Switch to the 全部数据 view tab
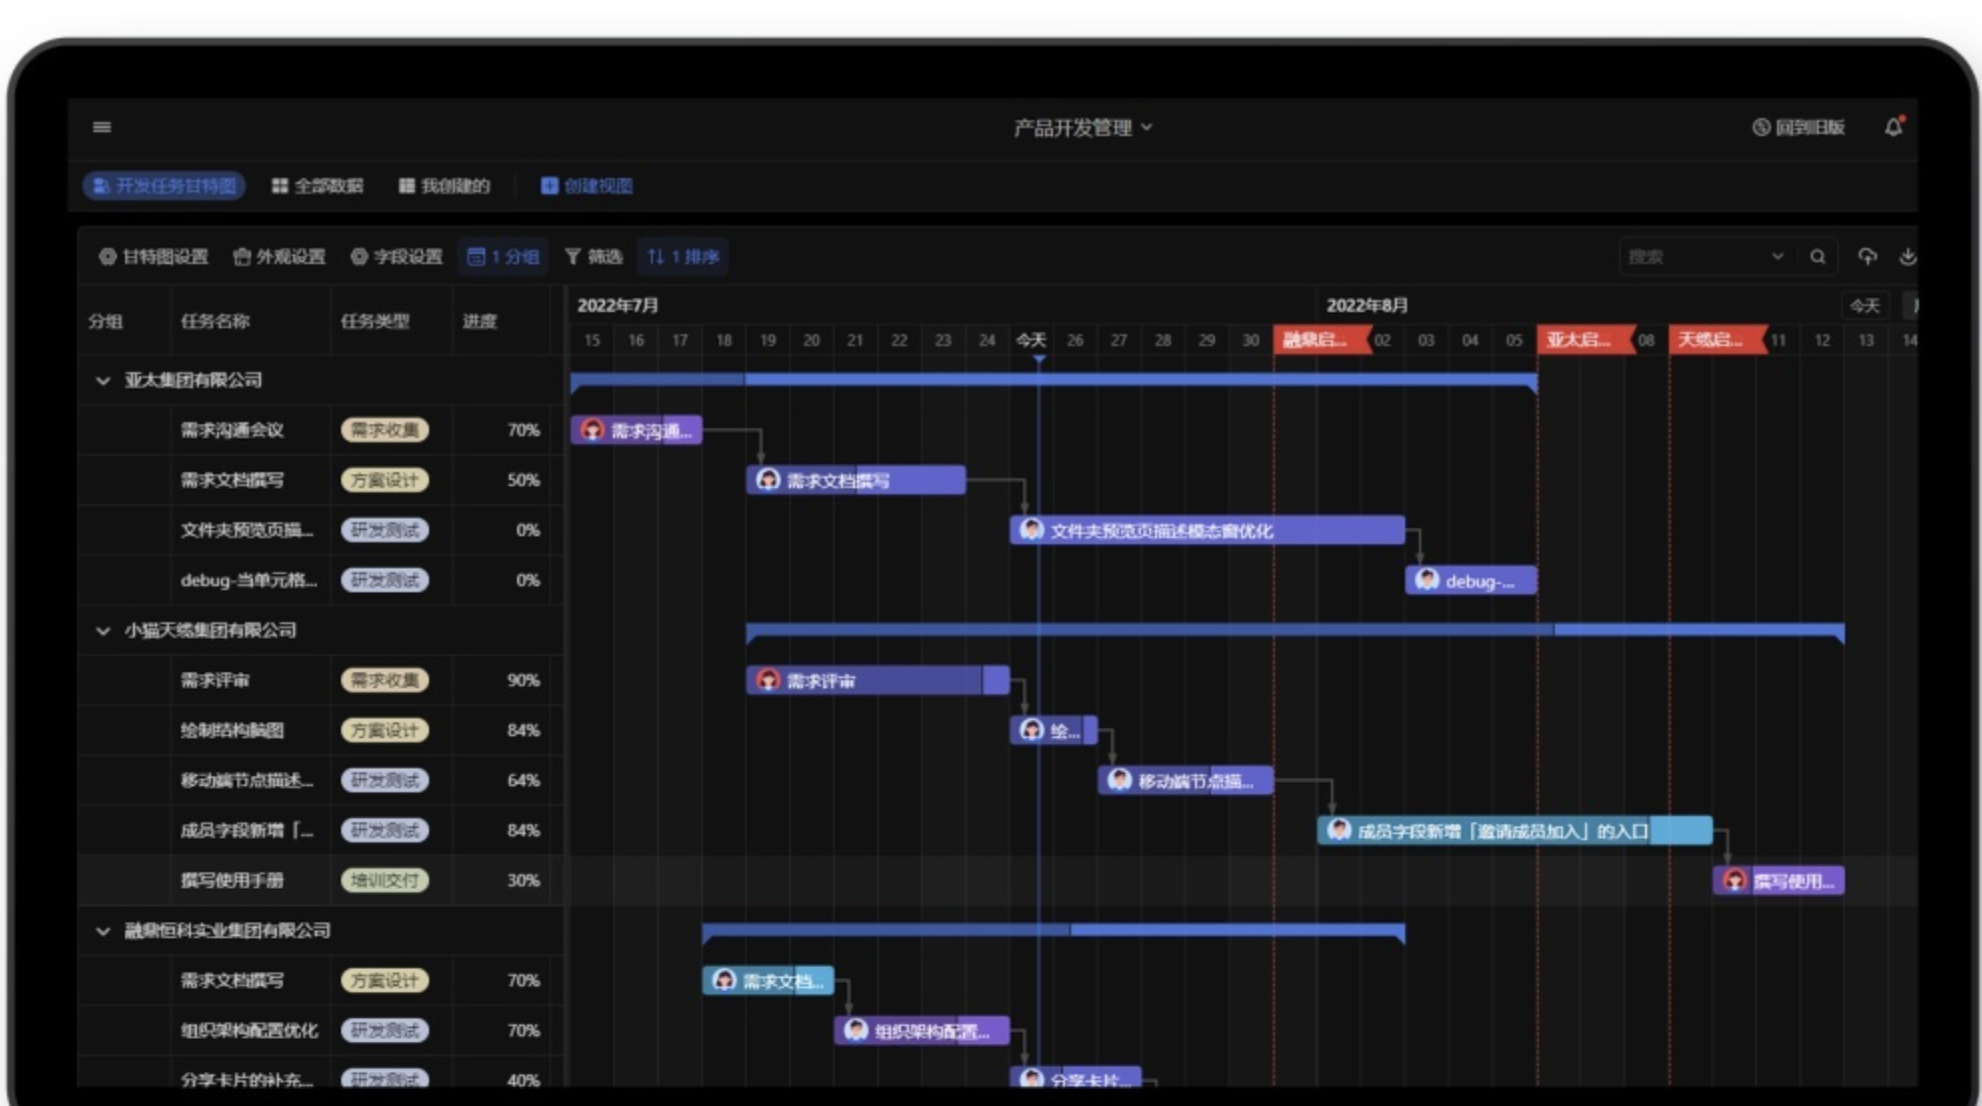The image size is (1982, 1106). coord(318,186)
